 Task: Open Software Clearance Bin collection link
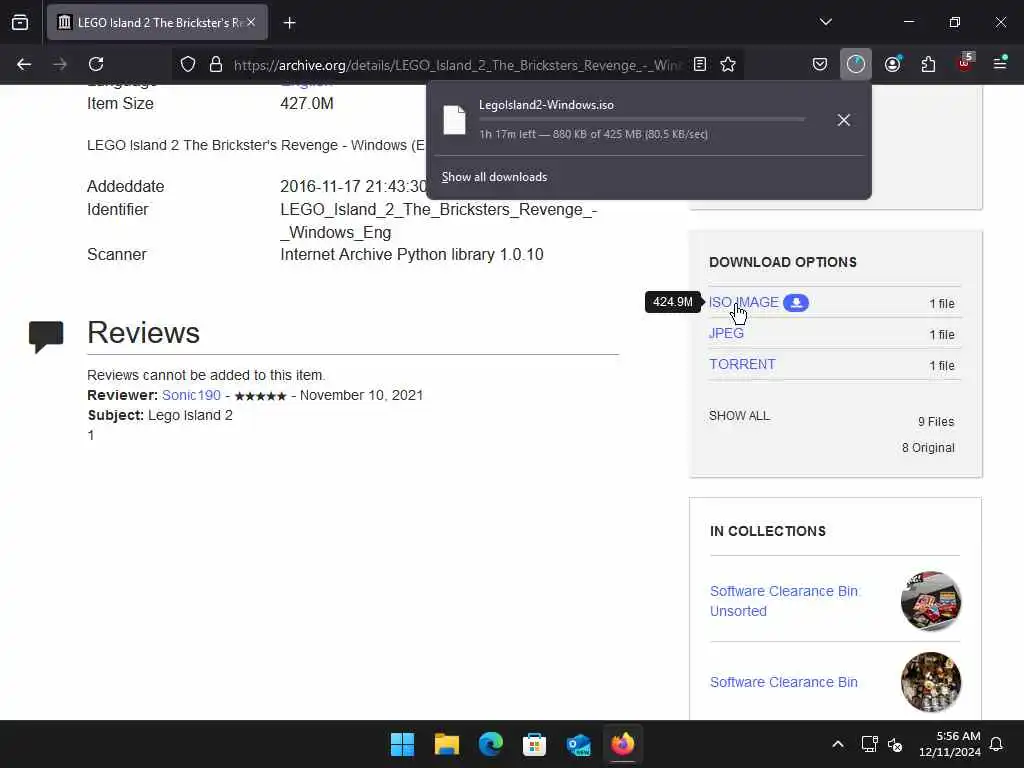(x=784, y=682)
